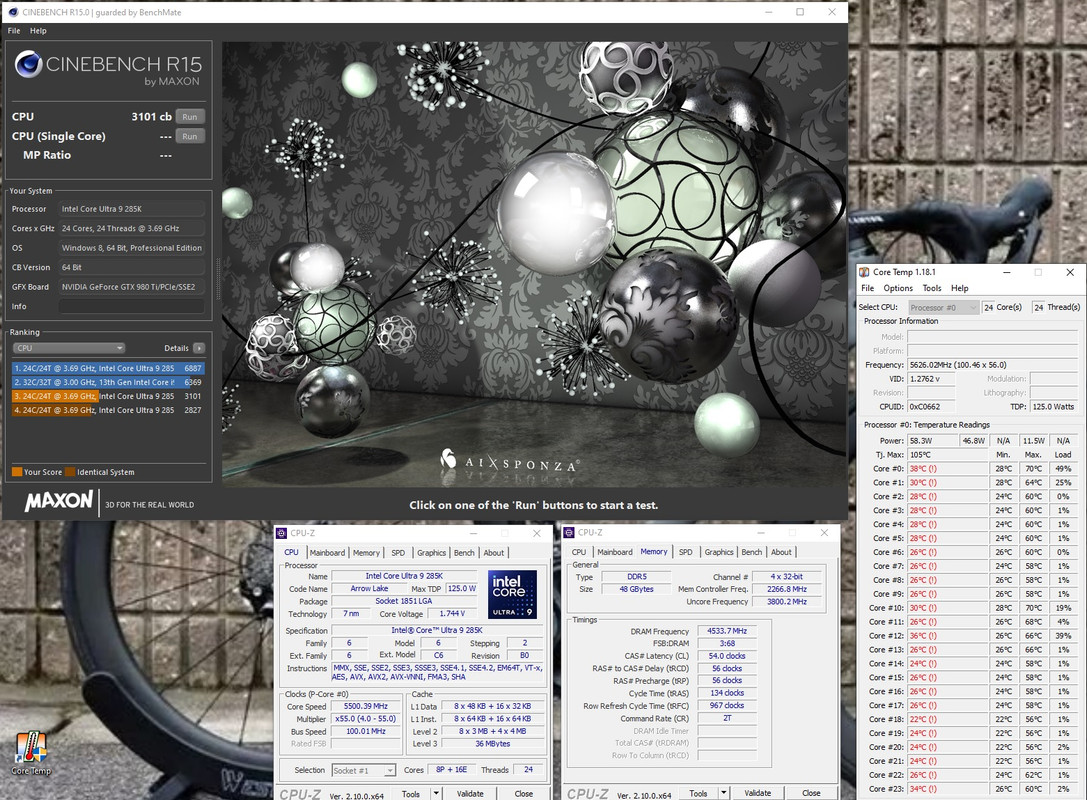1087x800 pixels.
Task: Click the Core Temp window title icon
Action: click(864, 272)
